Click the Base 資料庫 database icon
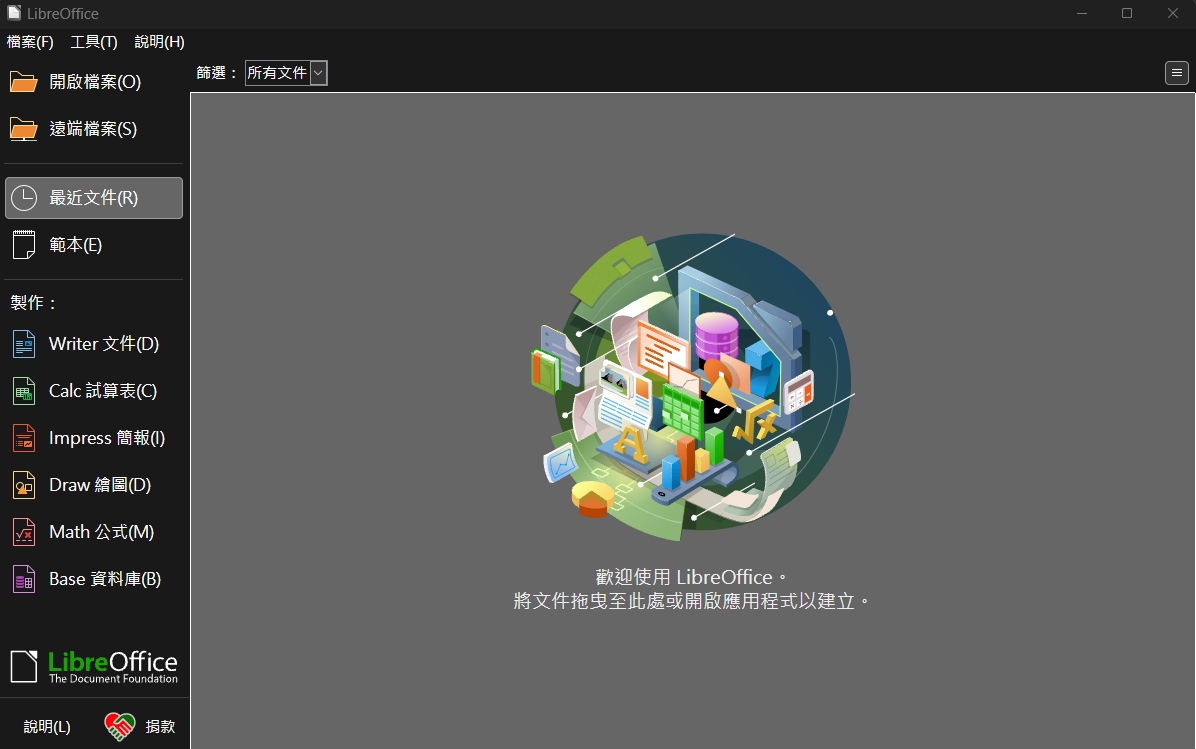This screenshot has width=1196, height=749. 24,580
